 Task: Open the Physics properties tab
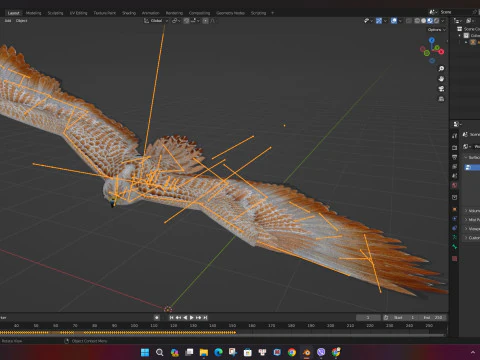point(455,219)
